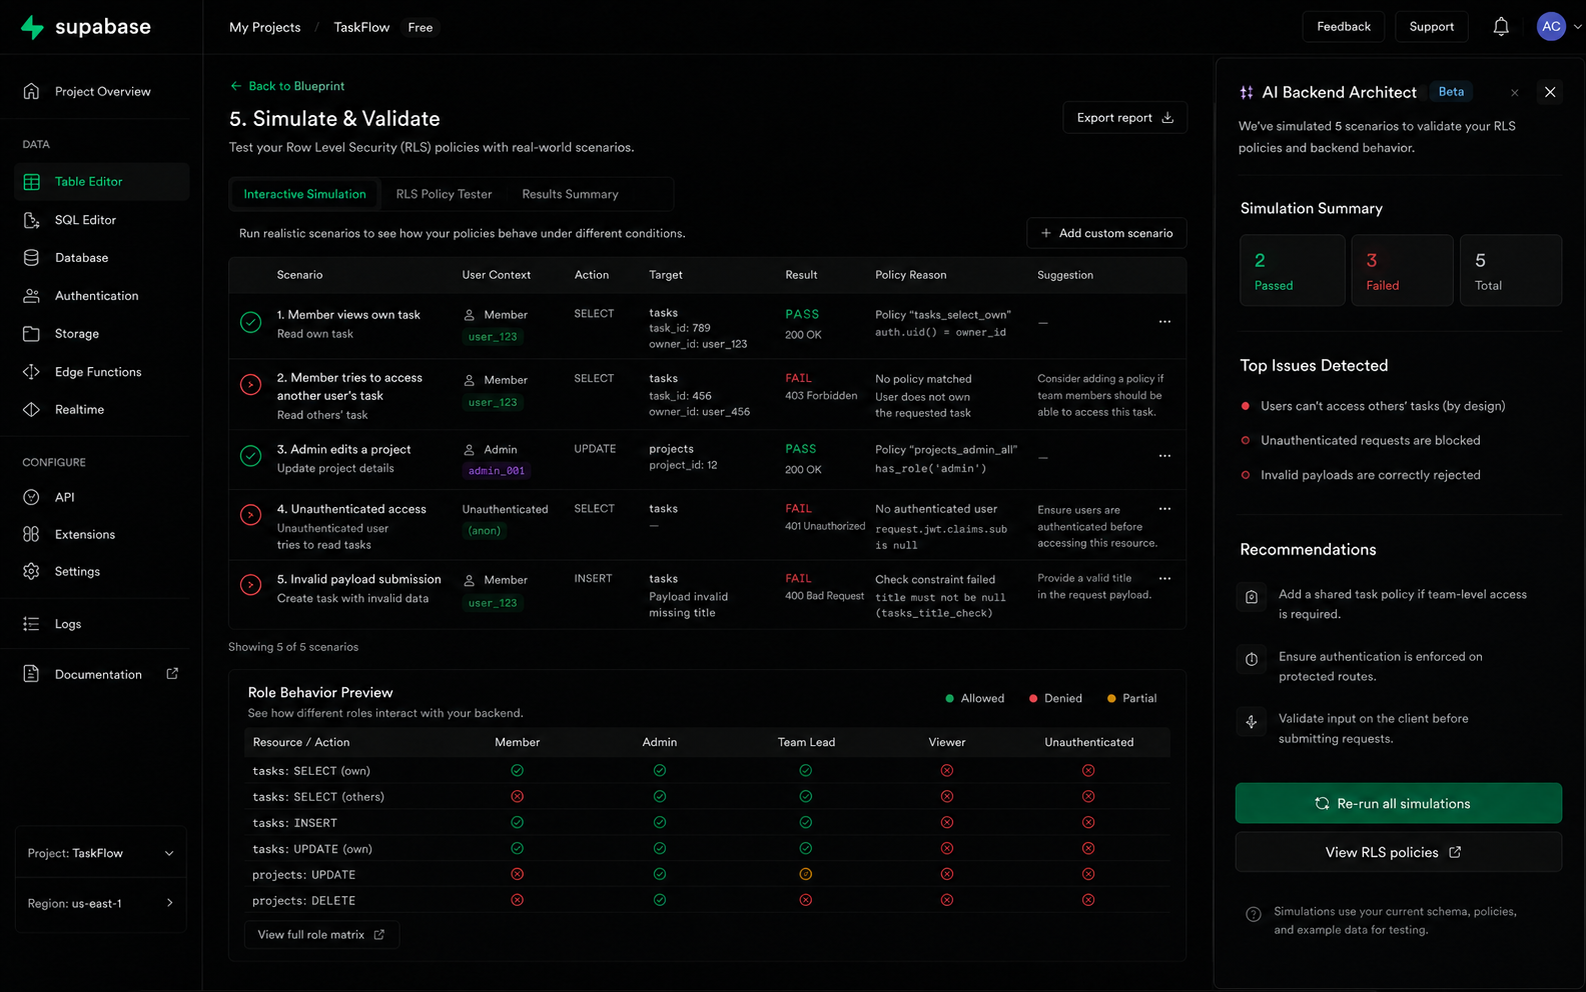Open more options for Member views own task row
The height and width of the screenshot is (992, 1586).
click(x=1165, y=322)
